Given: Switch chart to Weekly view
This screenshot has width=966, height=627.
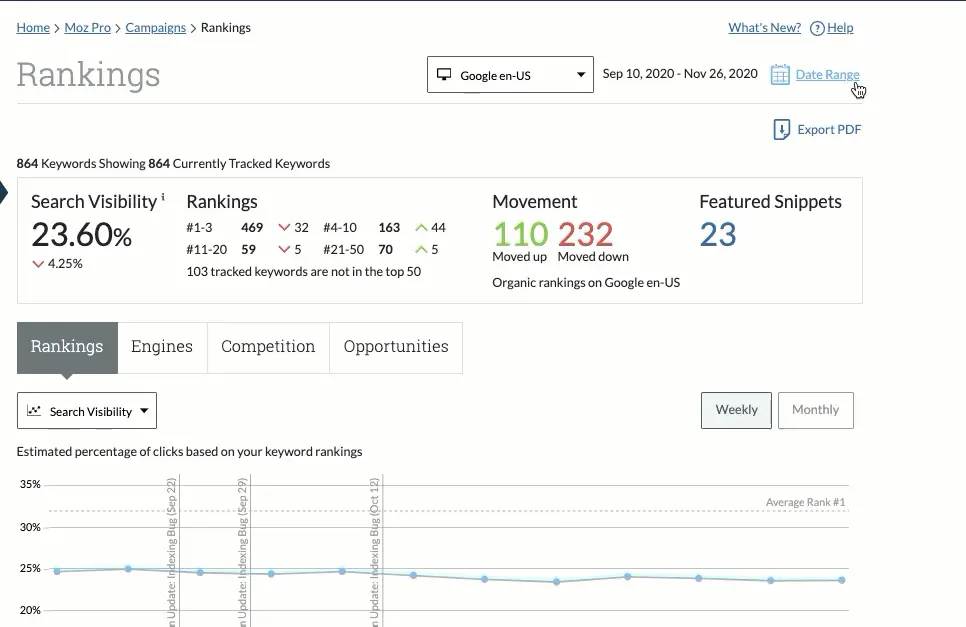Looking at the screenshot, I should tap(736, 410).
